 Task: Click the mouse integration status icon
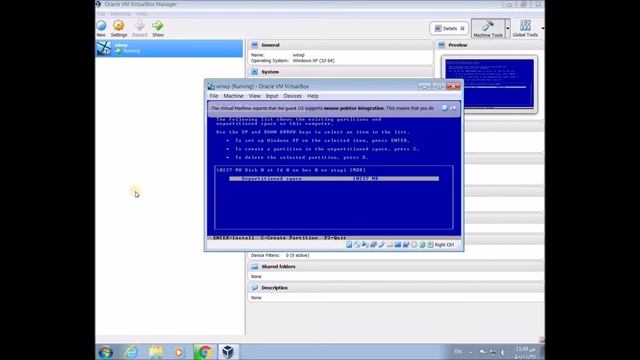point(422,244)
